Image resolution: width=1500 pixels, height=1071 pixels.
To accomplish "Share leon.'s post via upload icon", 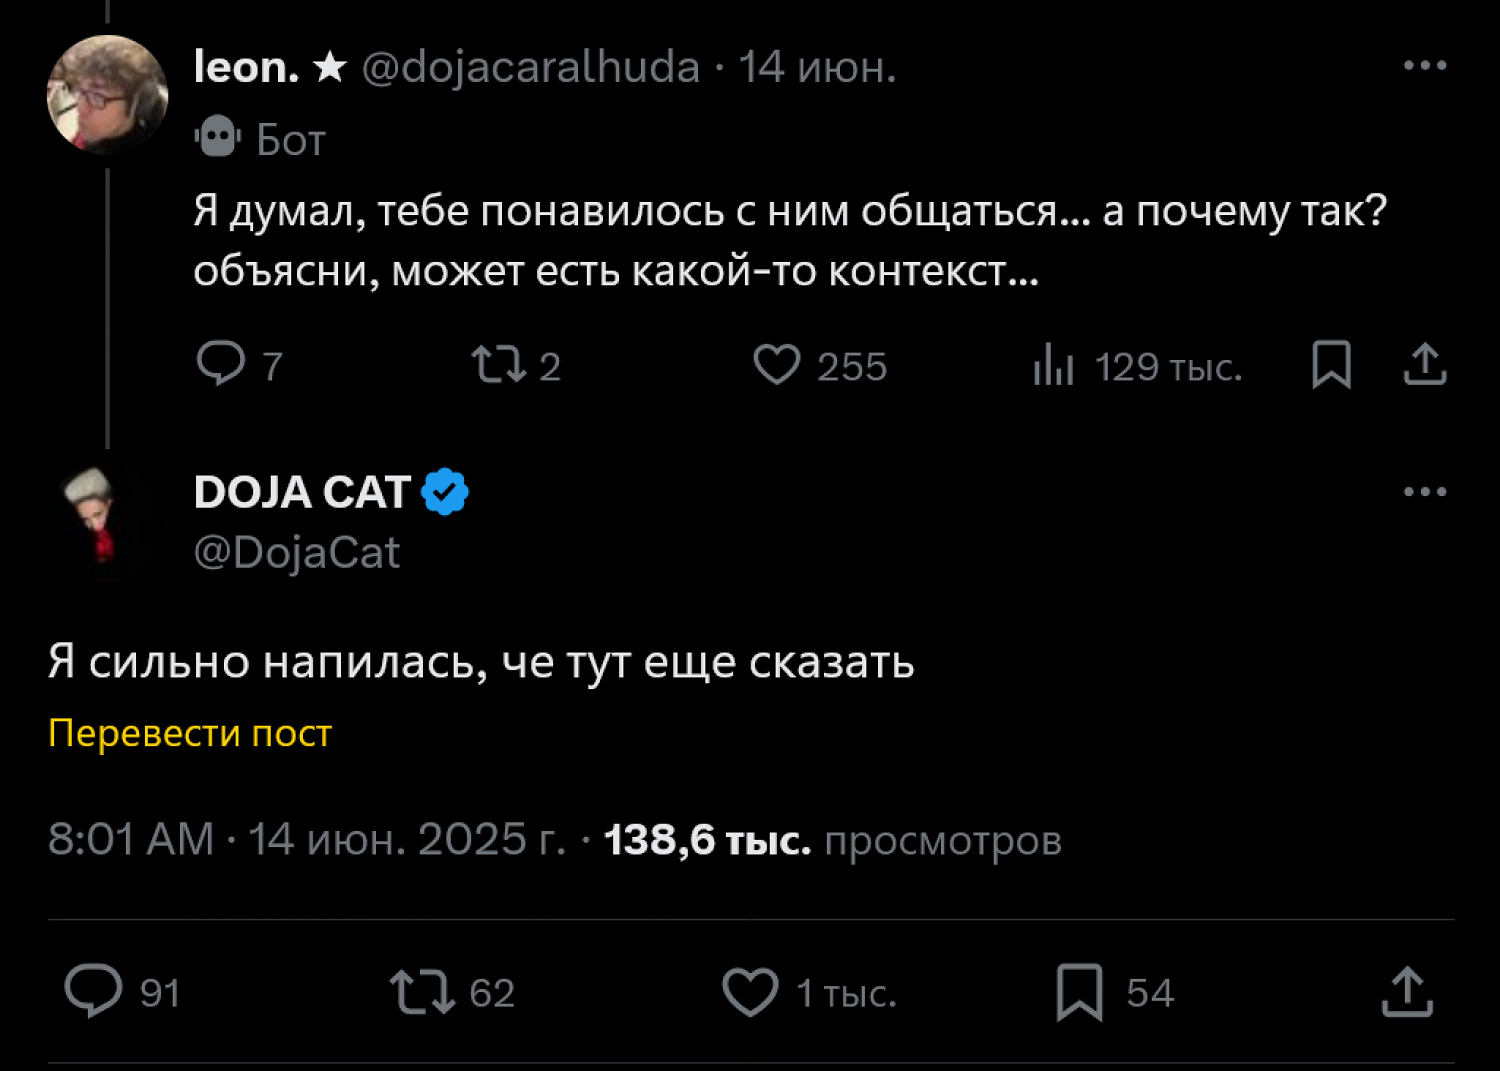I will [x=1425, y=364].
